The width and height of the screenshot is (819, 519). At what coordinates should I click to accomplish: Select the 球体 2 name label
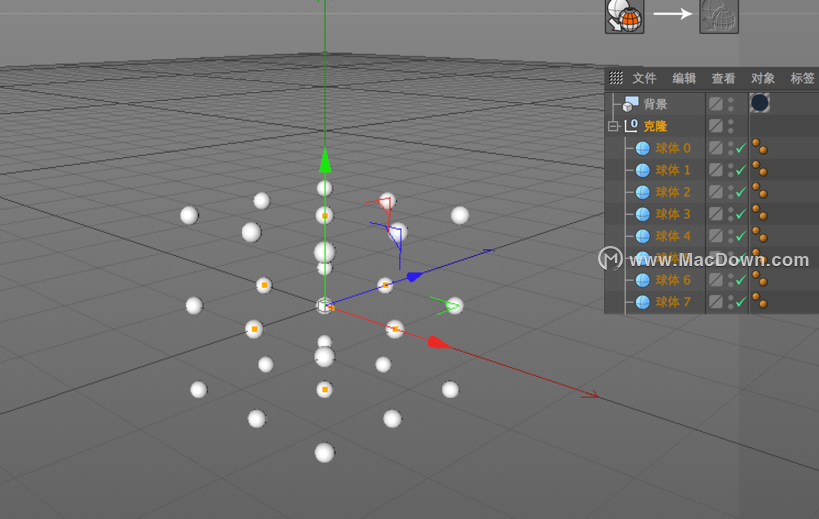click(x=673, y=192)
